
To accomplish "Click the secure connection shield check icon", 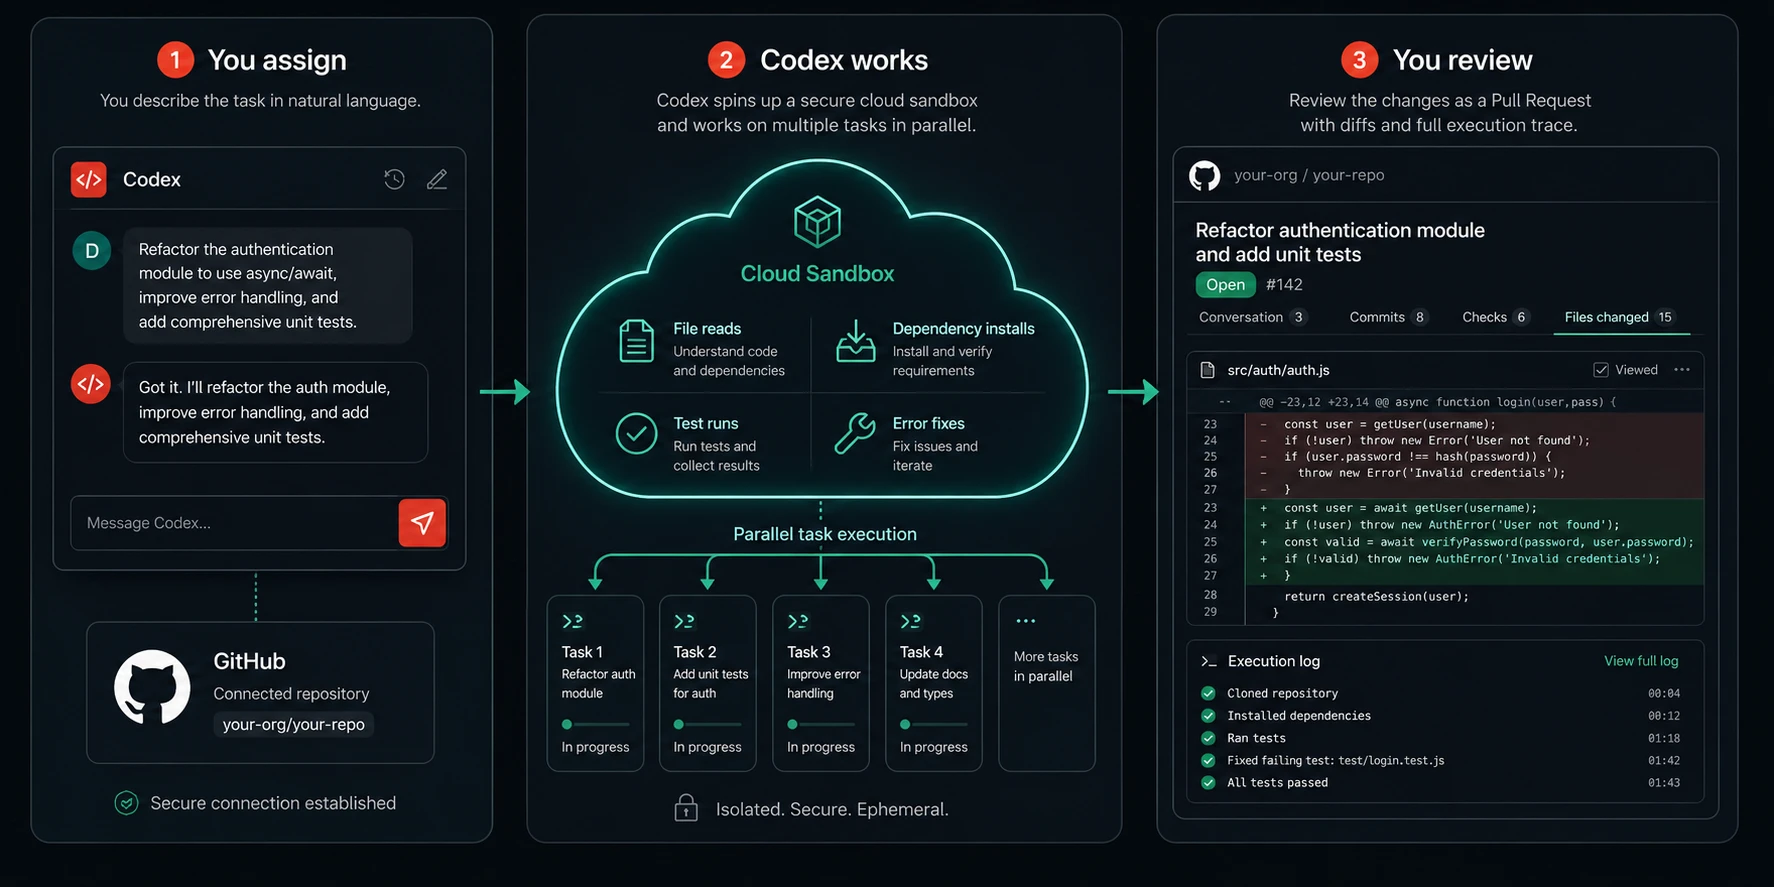I will coord(126,803).
